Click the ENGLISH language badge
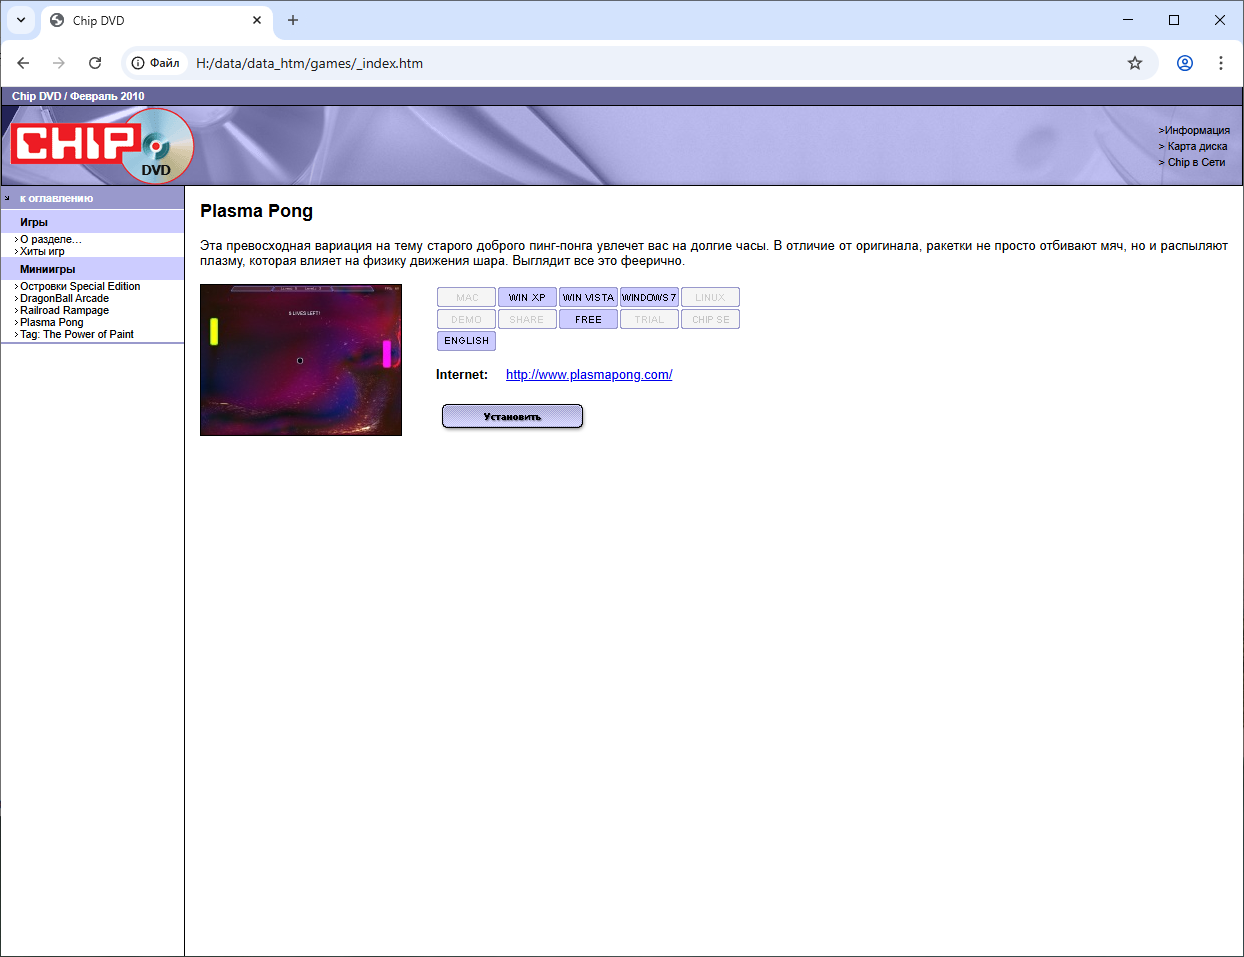Image resolution: width=1244 pixels, height=957 pixels. (467, 341)
